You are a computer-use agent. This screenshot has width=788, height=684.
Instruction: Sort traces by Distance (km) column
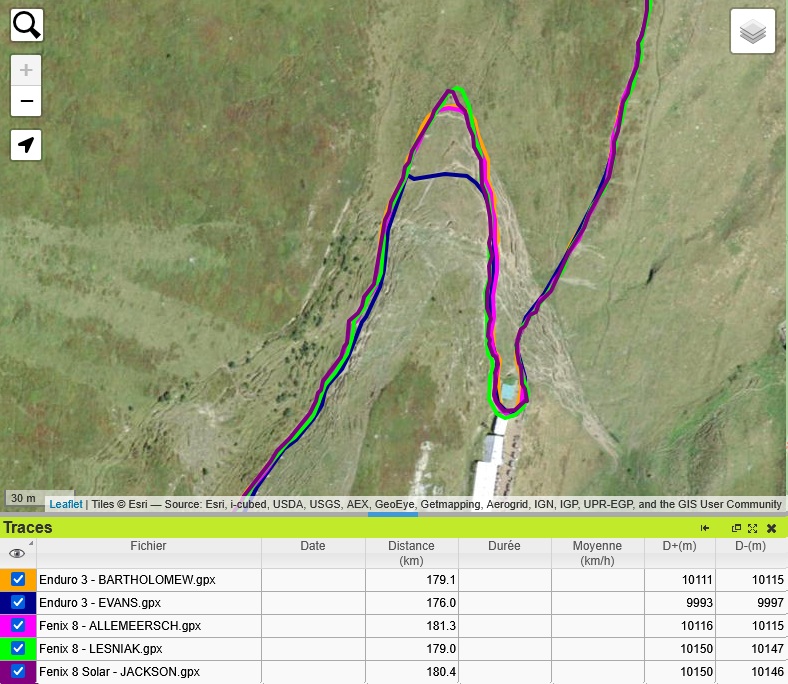pos(412,553)
